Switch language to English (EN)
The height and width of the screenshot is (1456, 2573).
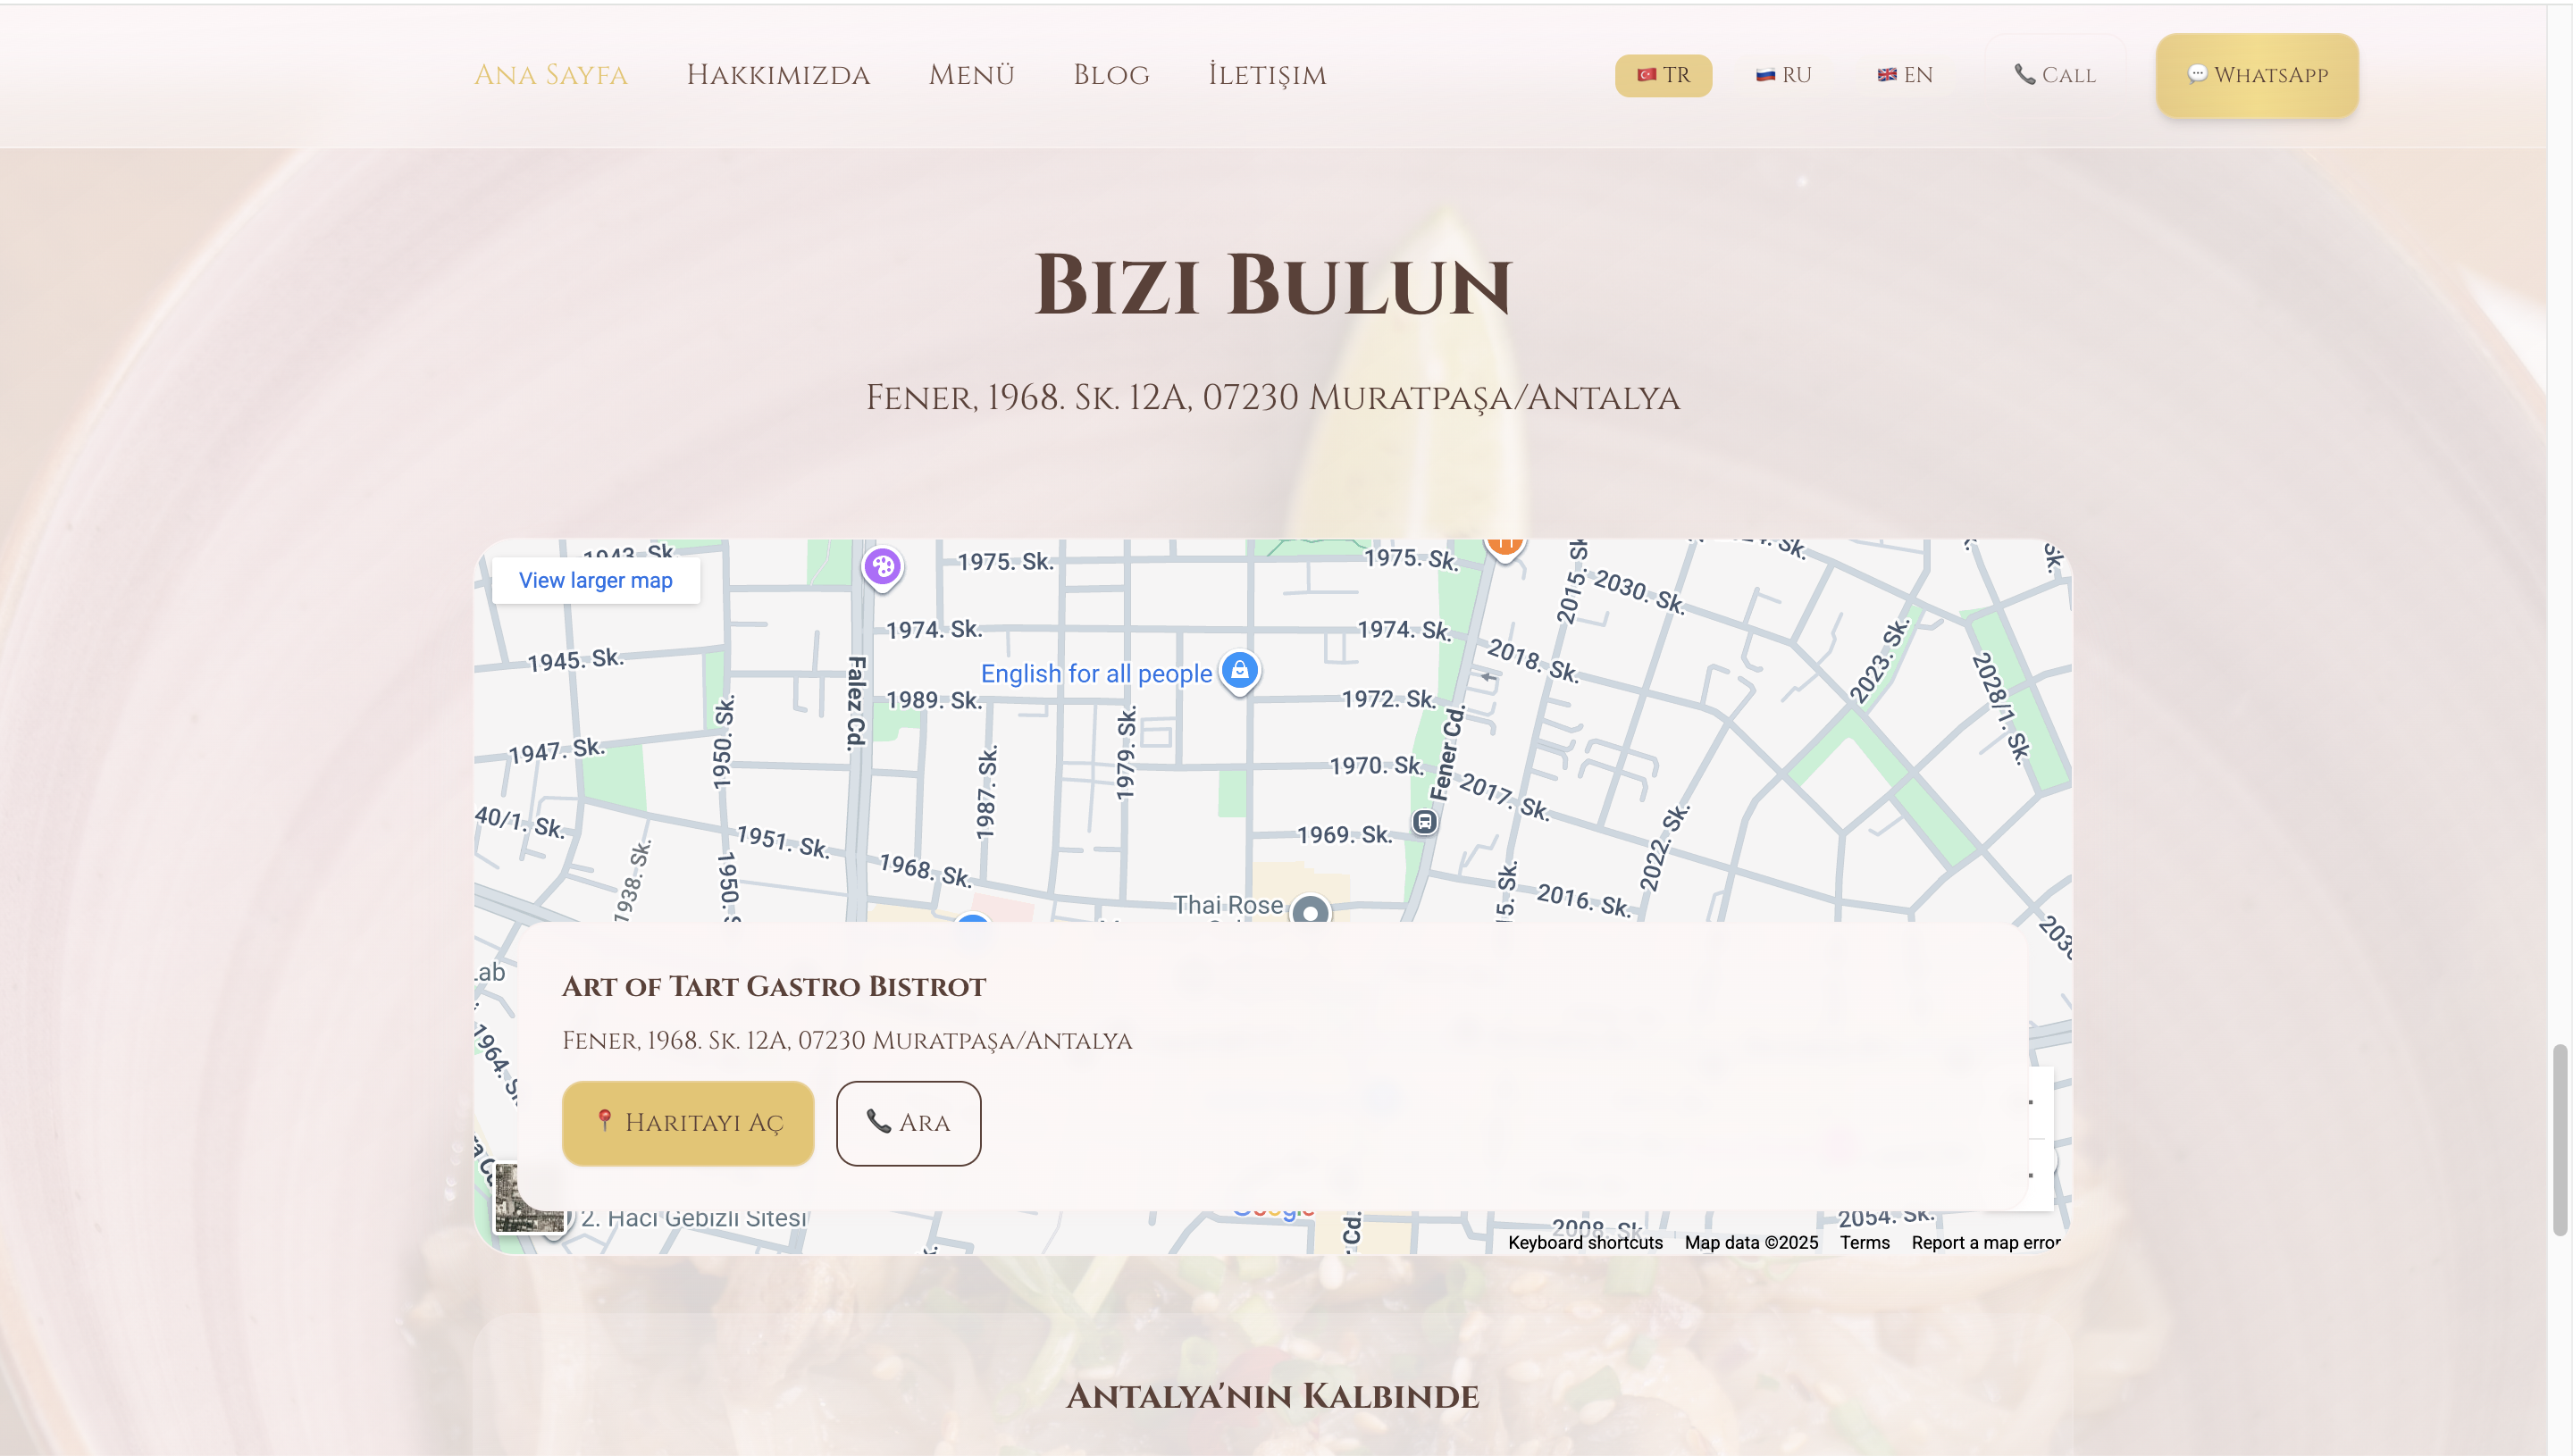point(1904,75)
